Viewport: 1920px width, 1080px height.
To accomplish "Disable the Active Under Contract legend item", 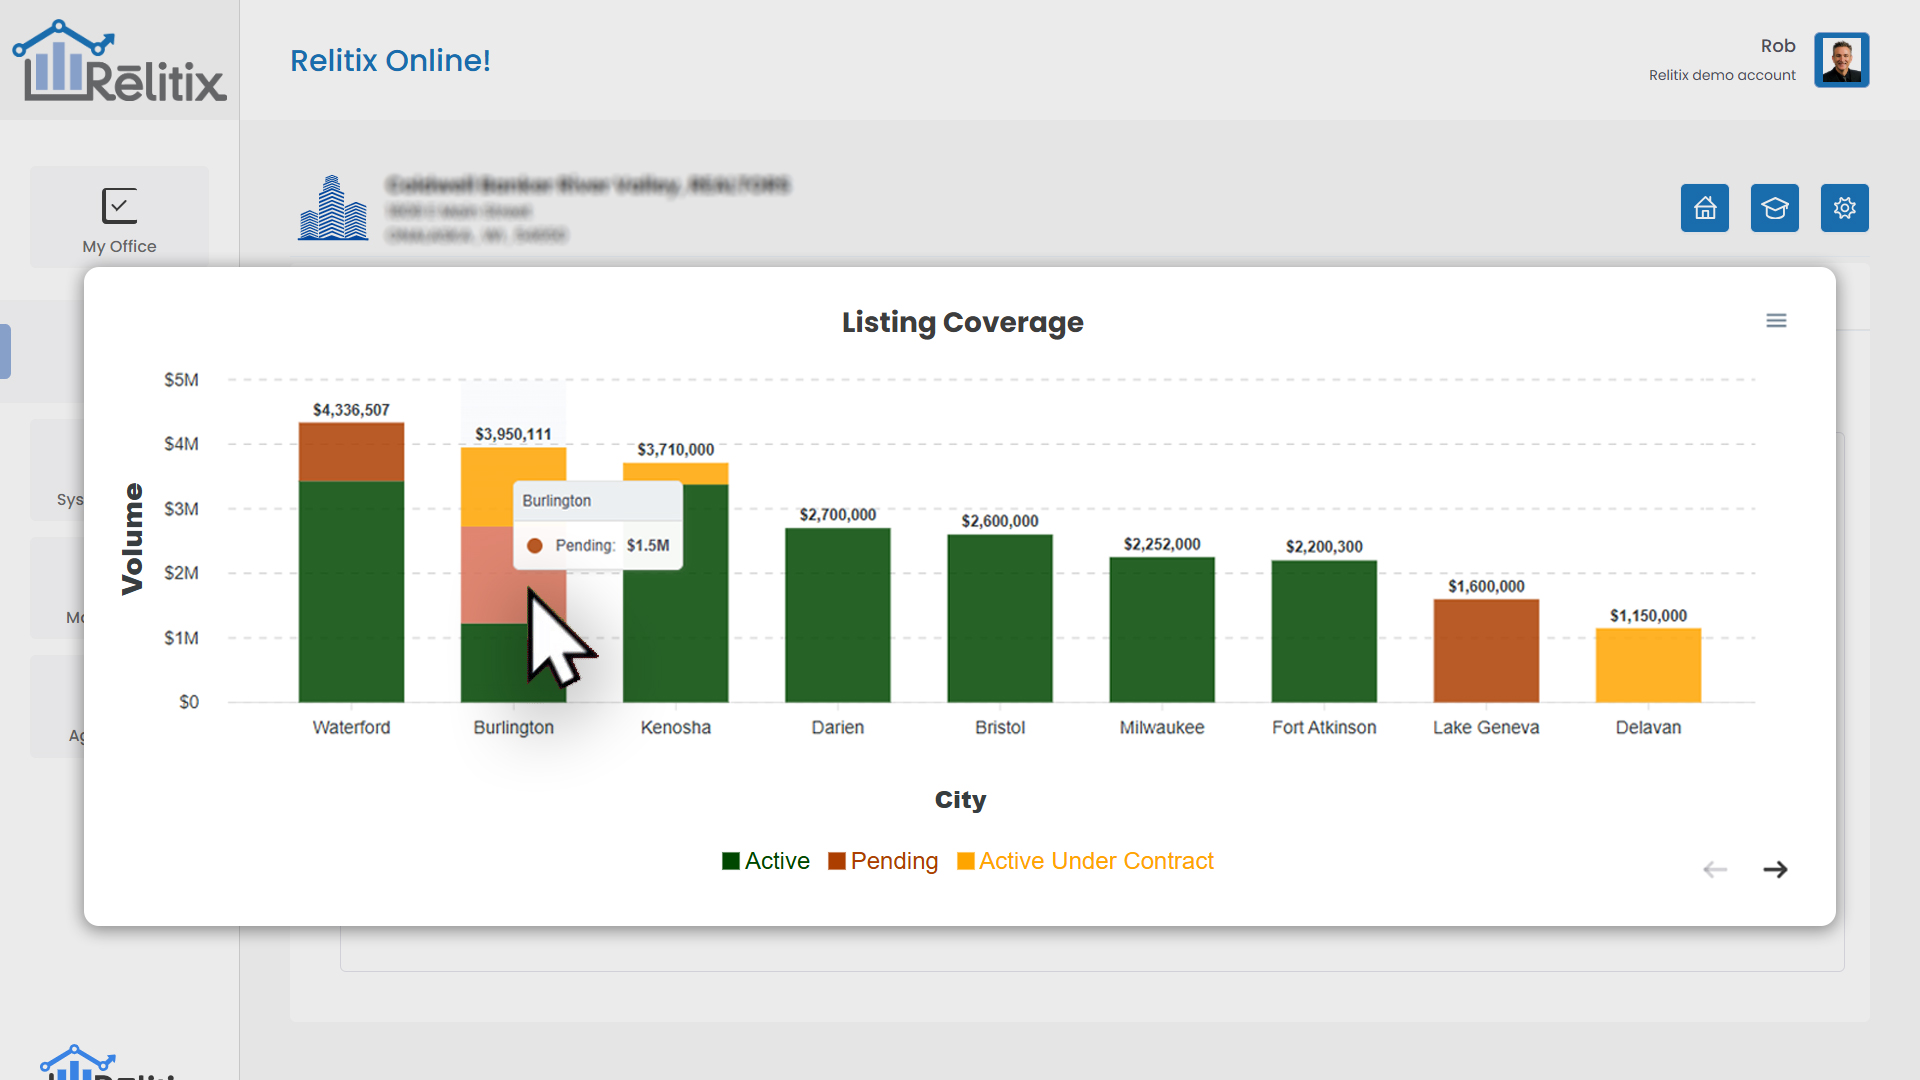I will click(1086, 861).
